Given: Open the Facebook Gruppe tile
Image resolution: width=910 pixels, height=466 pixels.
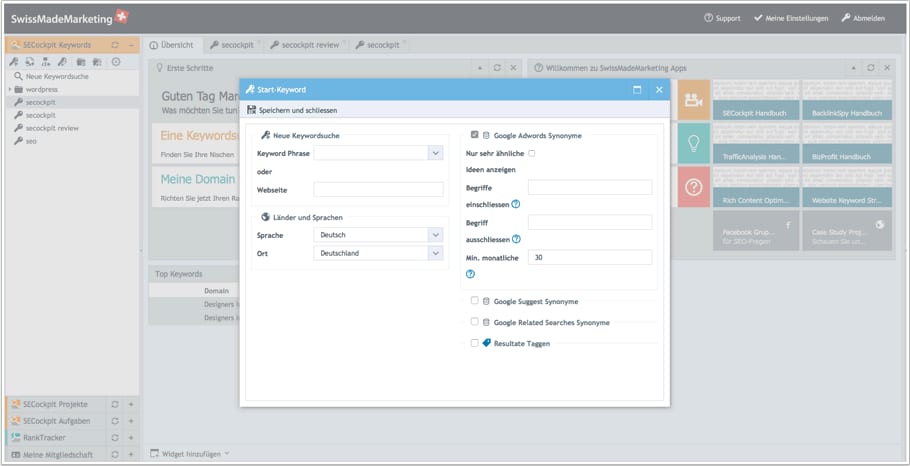Looking at the screenshot, I should click(x=756, y=230).
